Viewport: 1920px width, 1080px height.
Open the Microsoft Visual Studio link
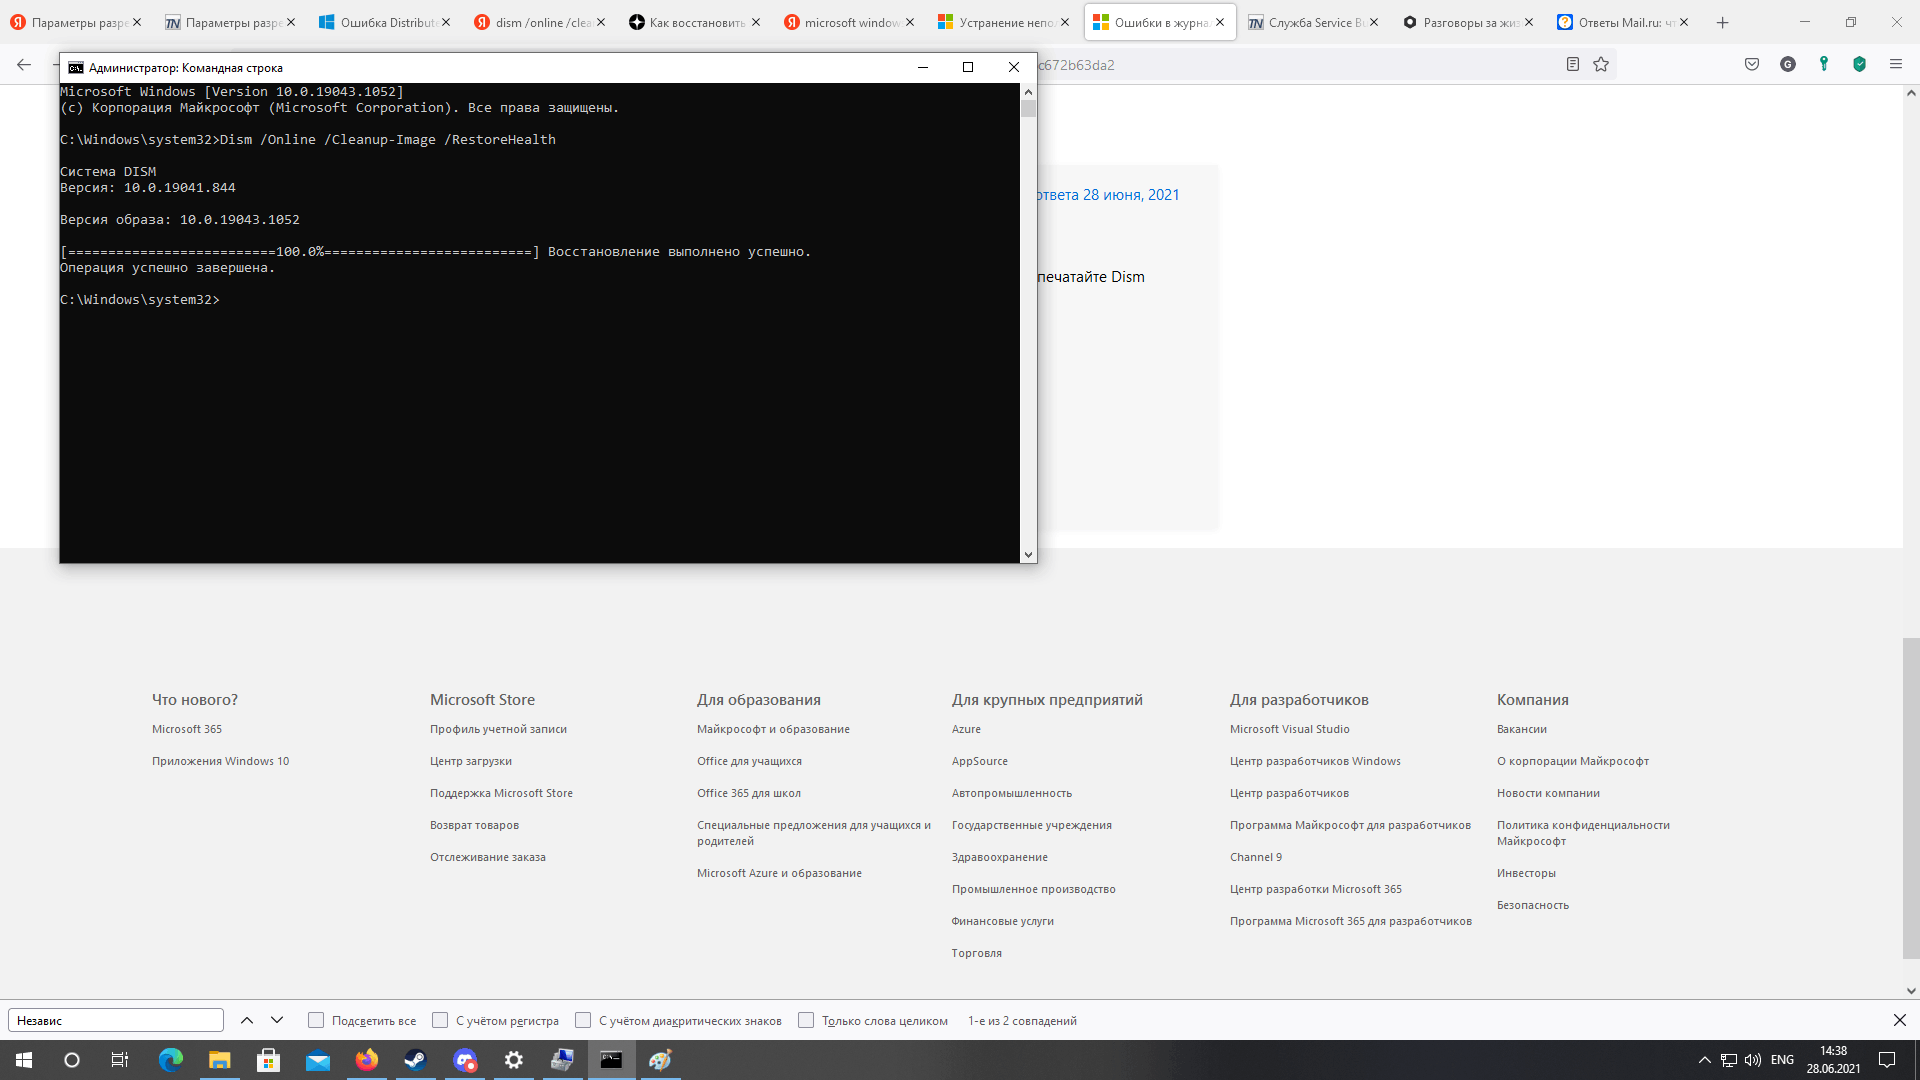point(1289,729)
